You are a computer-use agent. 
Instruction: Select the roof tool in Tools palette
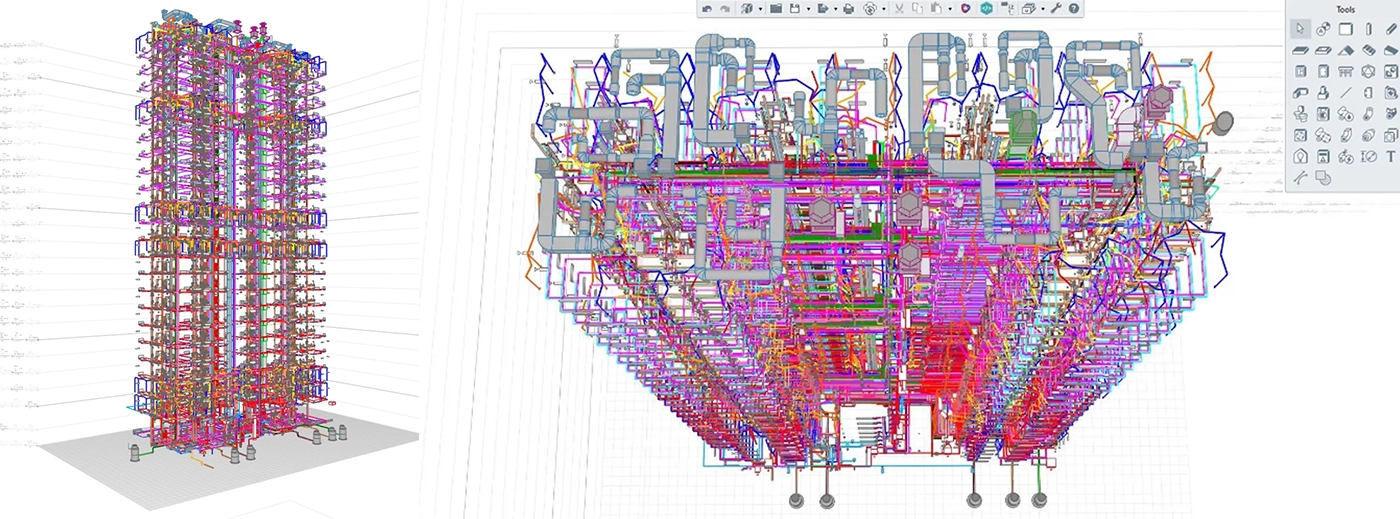point(1346,50)
